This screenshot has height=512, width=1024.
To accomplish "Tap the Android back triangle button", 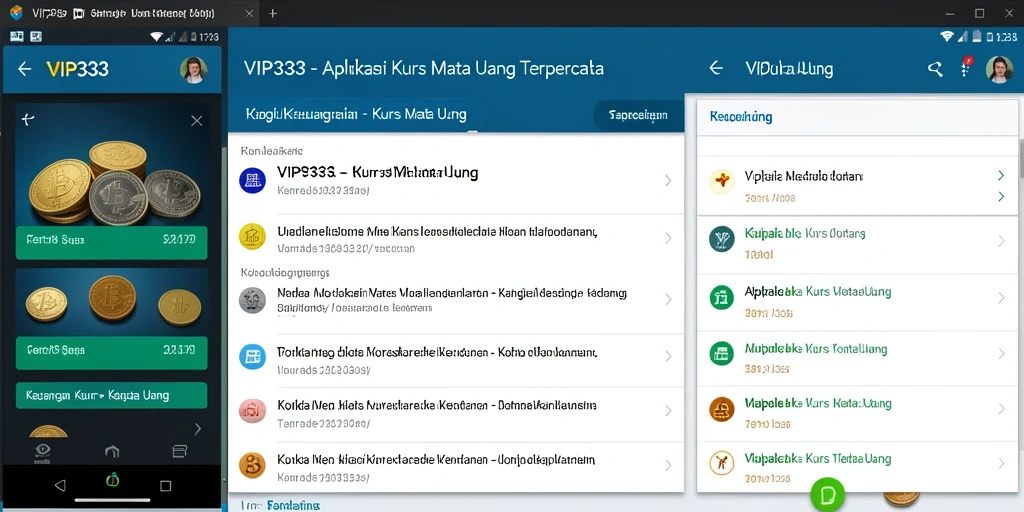I will pos(60,485).
